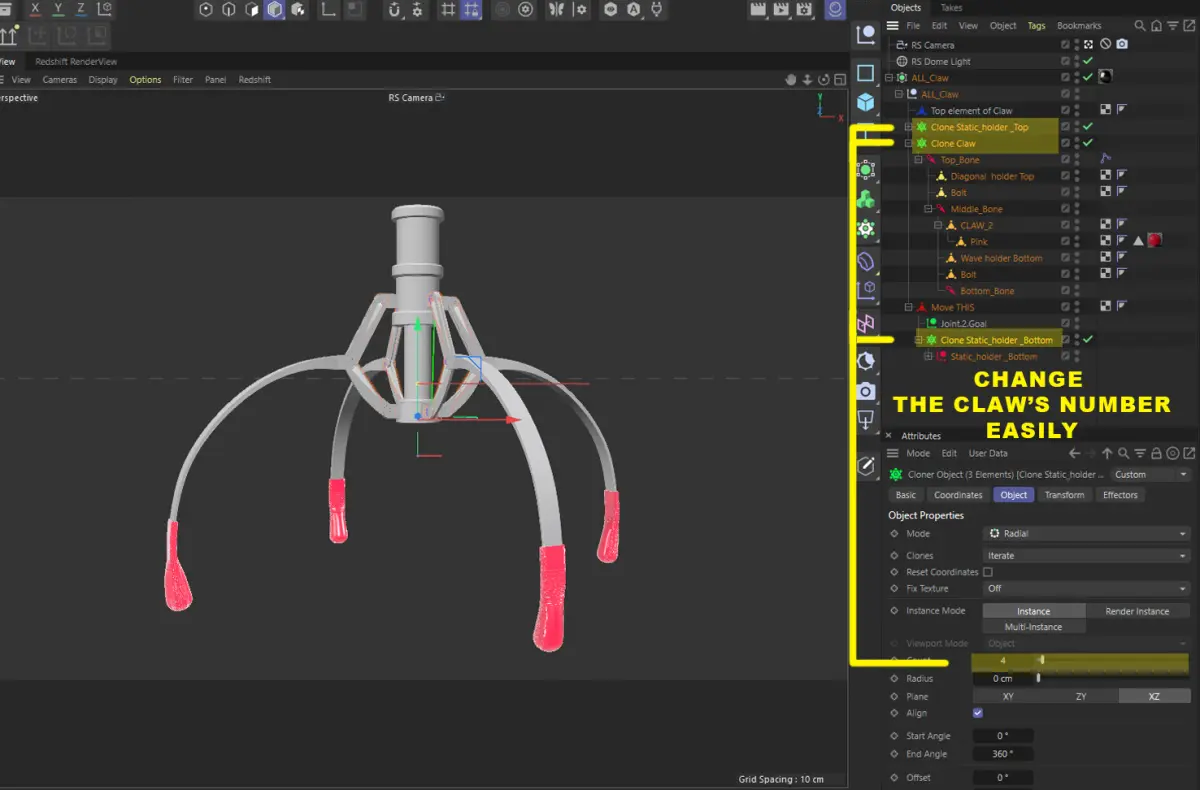The width and height of the screenshot is (1200, 790).
Task: Lock the Attributes manager element
Action: tap(1156, 454)
